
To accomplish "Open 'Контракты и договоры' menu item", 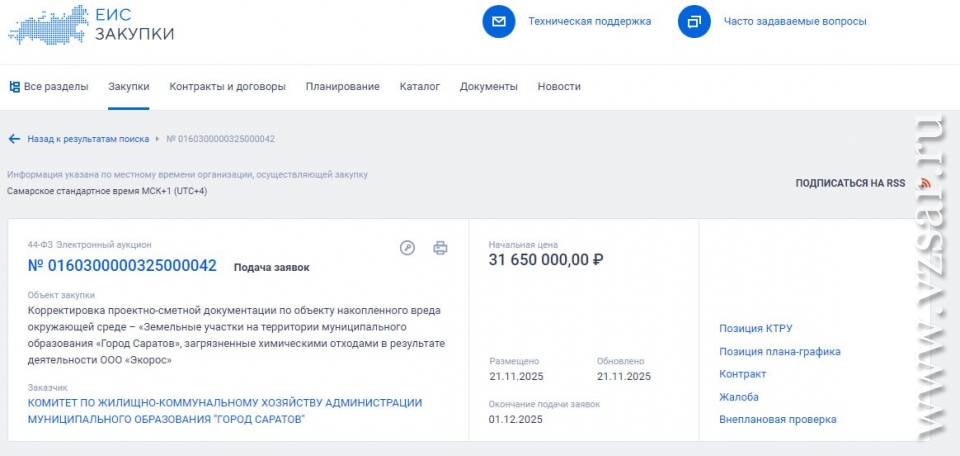I will click(x=227, y=87).
